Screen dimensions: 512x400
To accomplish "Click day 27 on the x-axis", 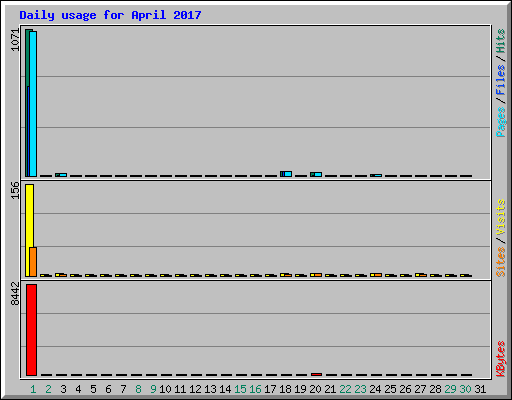I will click(420, 389).
